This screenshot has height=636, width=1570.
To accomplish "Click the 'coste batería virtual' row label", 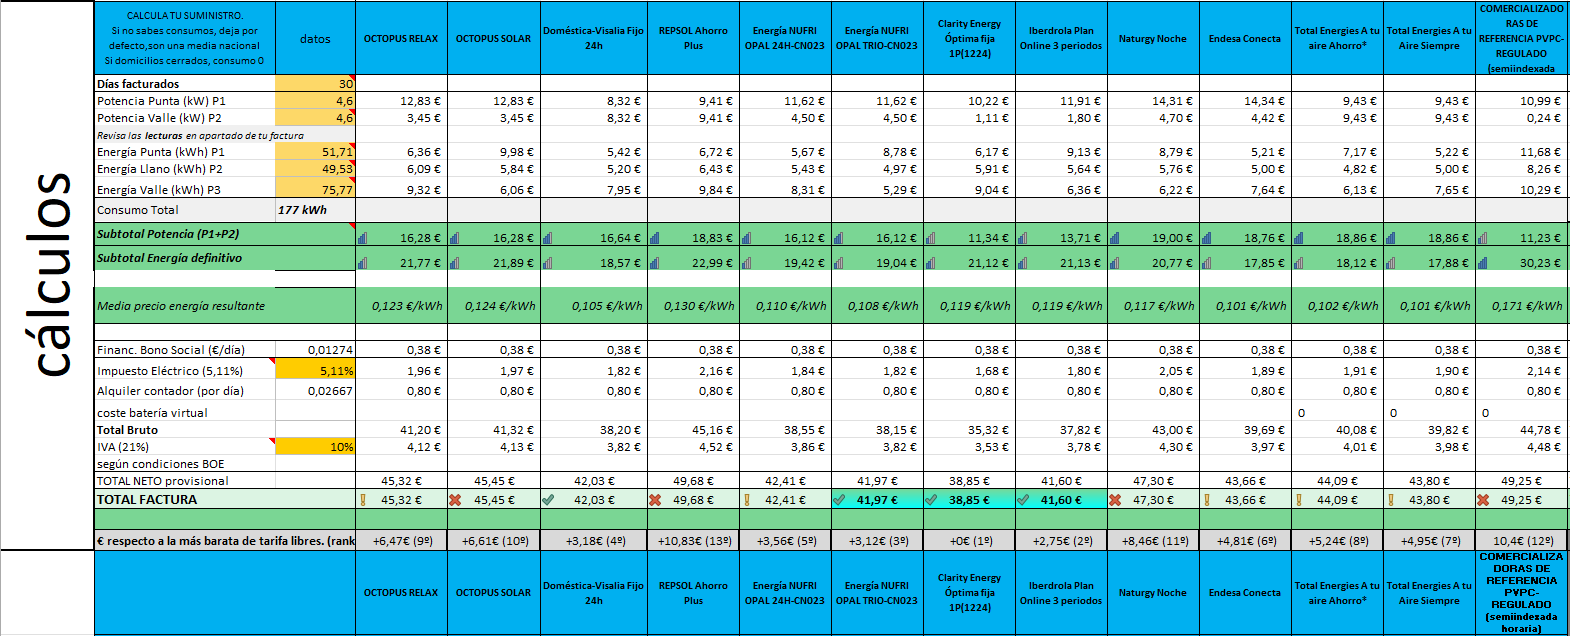I will 152,413.
